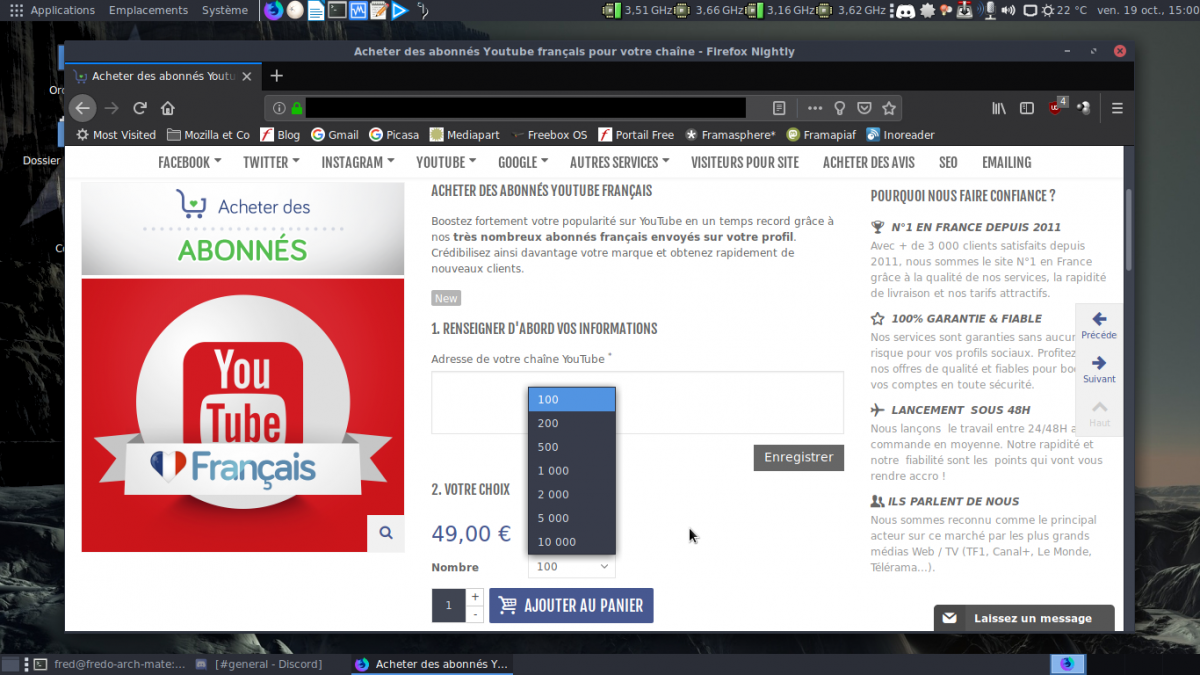Click the Enregistrer button
Viewport: 1200px width, 675px height.
pyautogui.click(x=798, y=457)
